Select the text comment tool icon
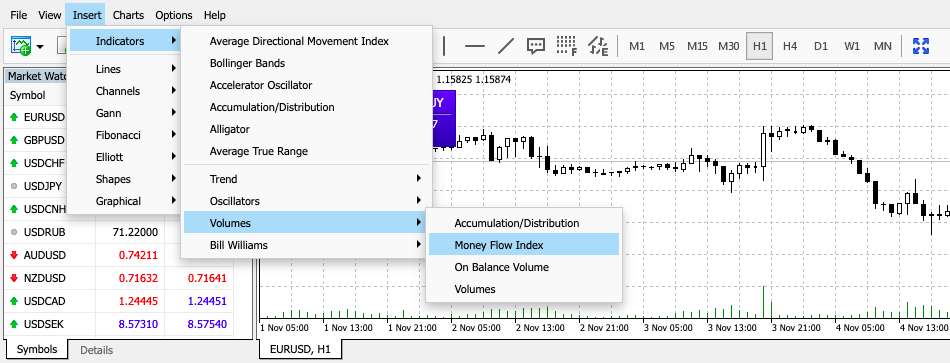The width and height of the screenshot is (950, 363). click(x=536, y=46)
